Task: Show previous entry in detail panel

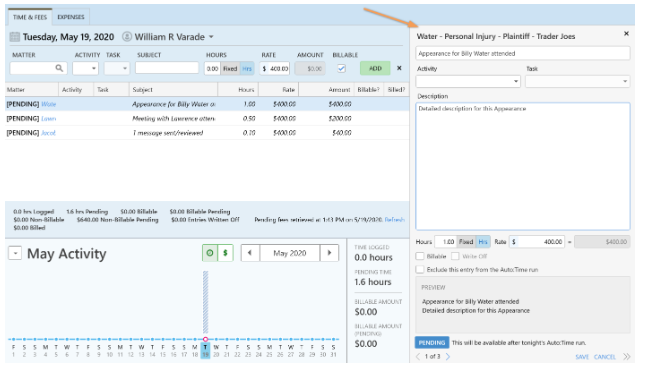Action: [418, 356]
